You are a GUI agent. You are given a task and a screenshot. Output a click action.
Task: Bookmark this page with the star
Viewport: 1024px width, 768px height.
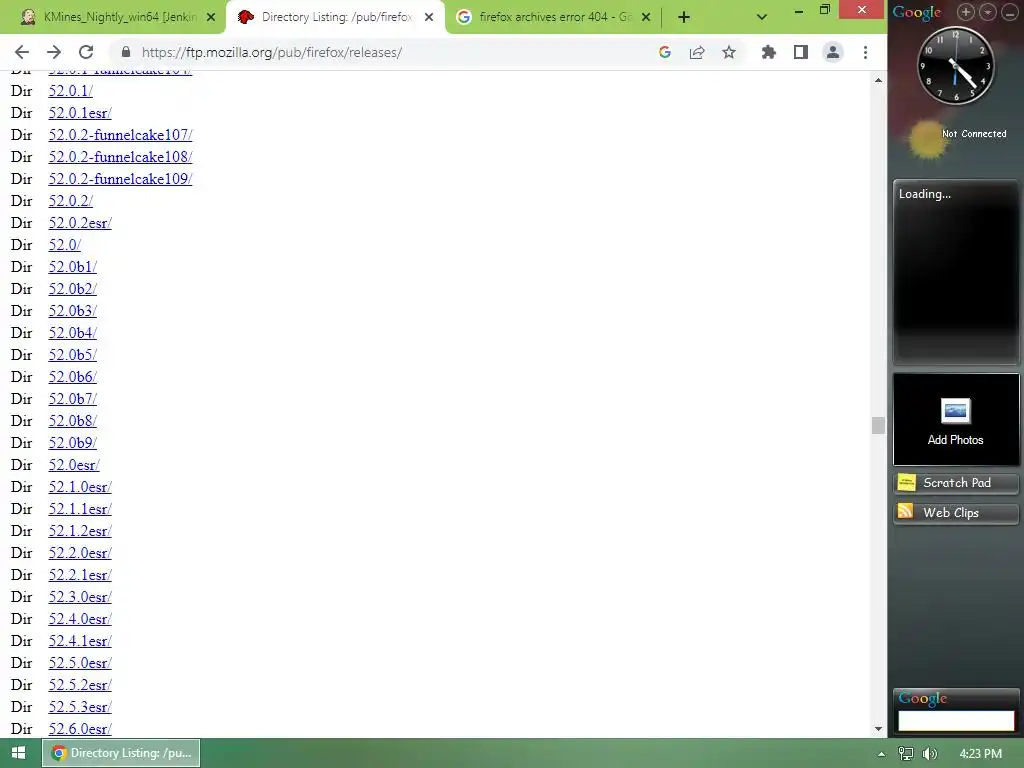point(729,52)
